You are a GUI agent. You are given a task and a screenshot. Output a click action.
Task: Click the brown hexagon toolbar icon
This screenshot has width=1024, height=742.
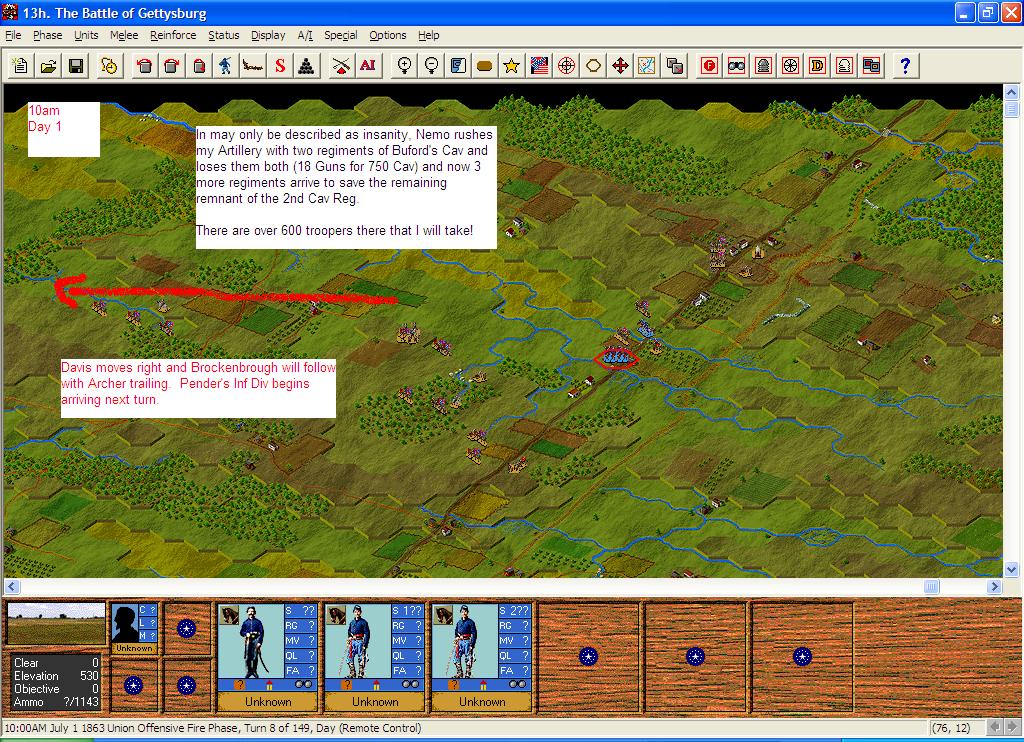tap(485, 65)
